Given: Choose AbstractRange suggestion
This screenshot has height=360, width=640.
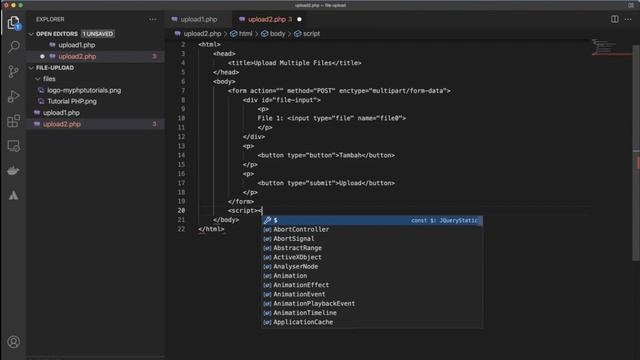Looking at the screenshot, I should click(372, 248).
